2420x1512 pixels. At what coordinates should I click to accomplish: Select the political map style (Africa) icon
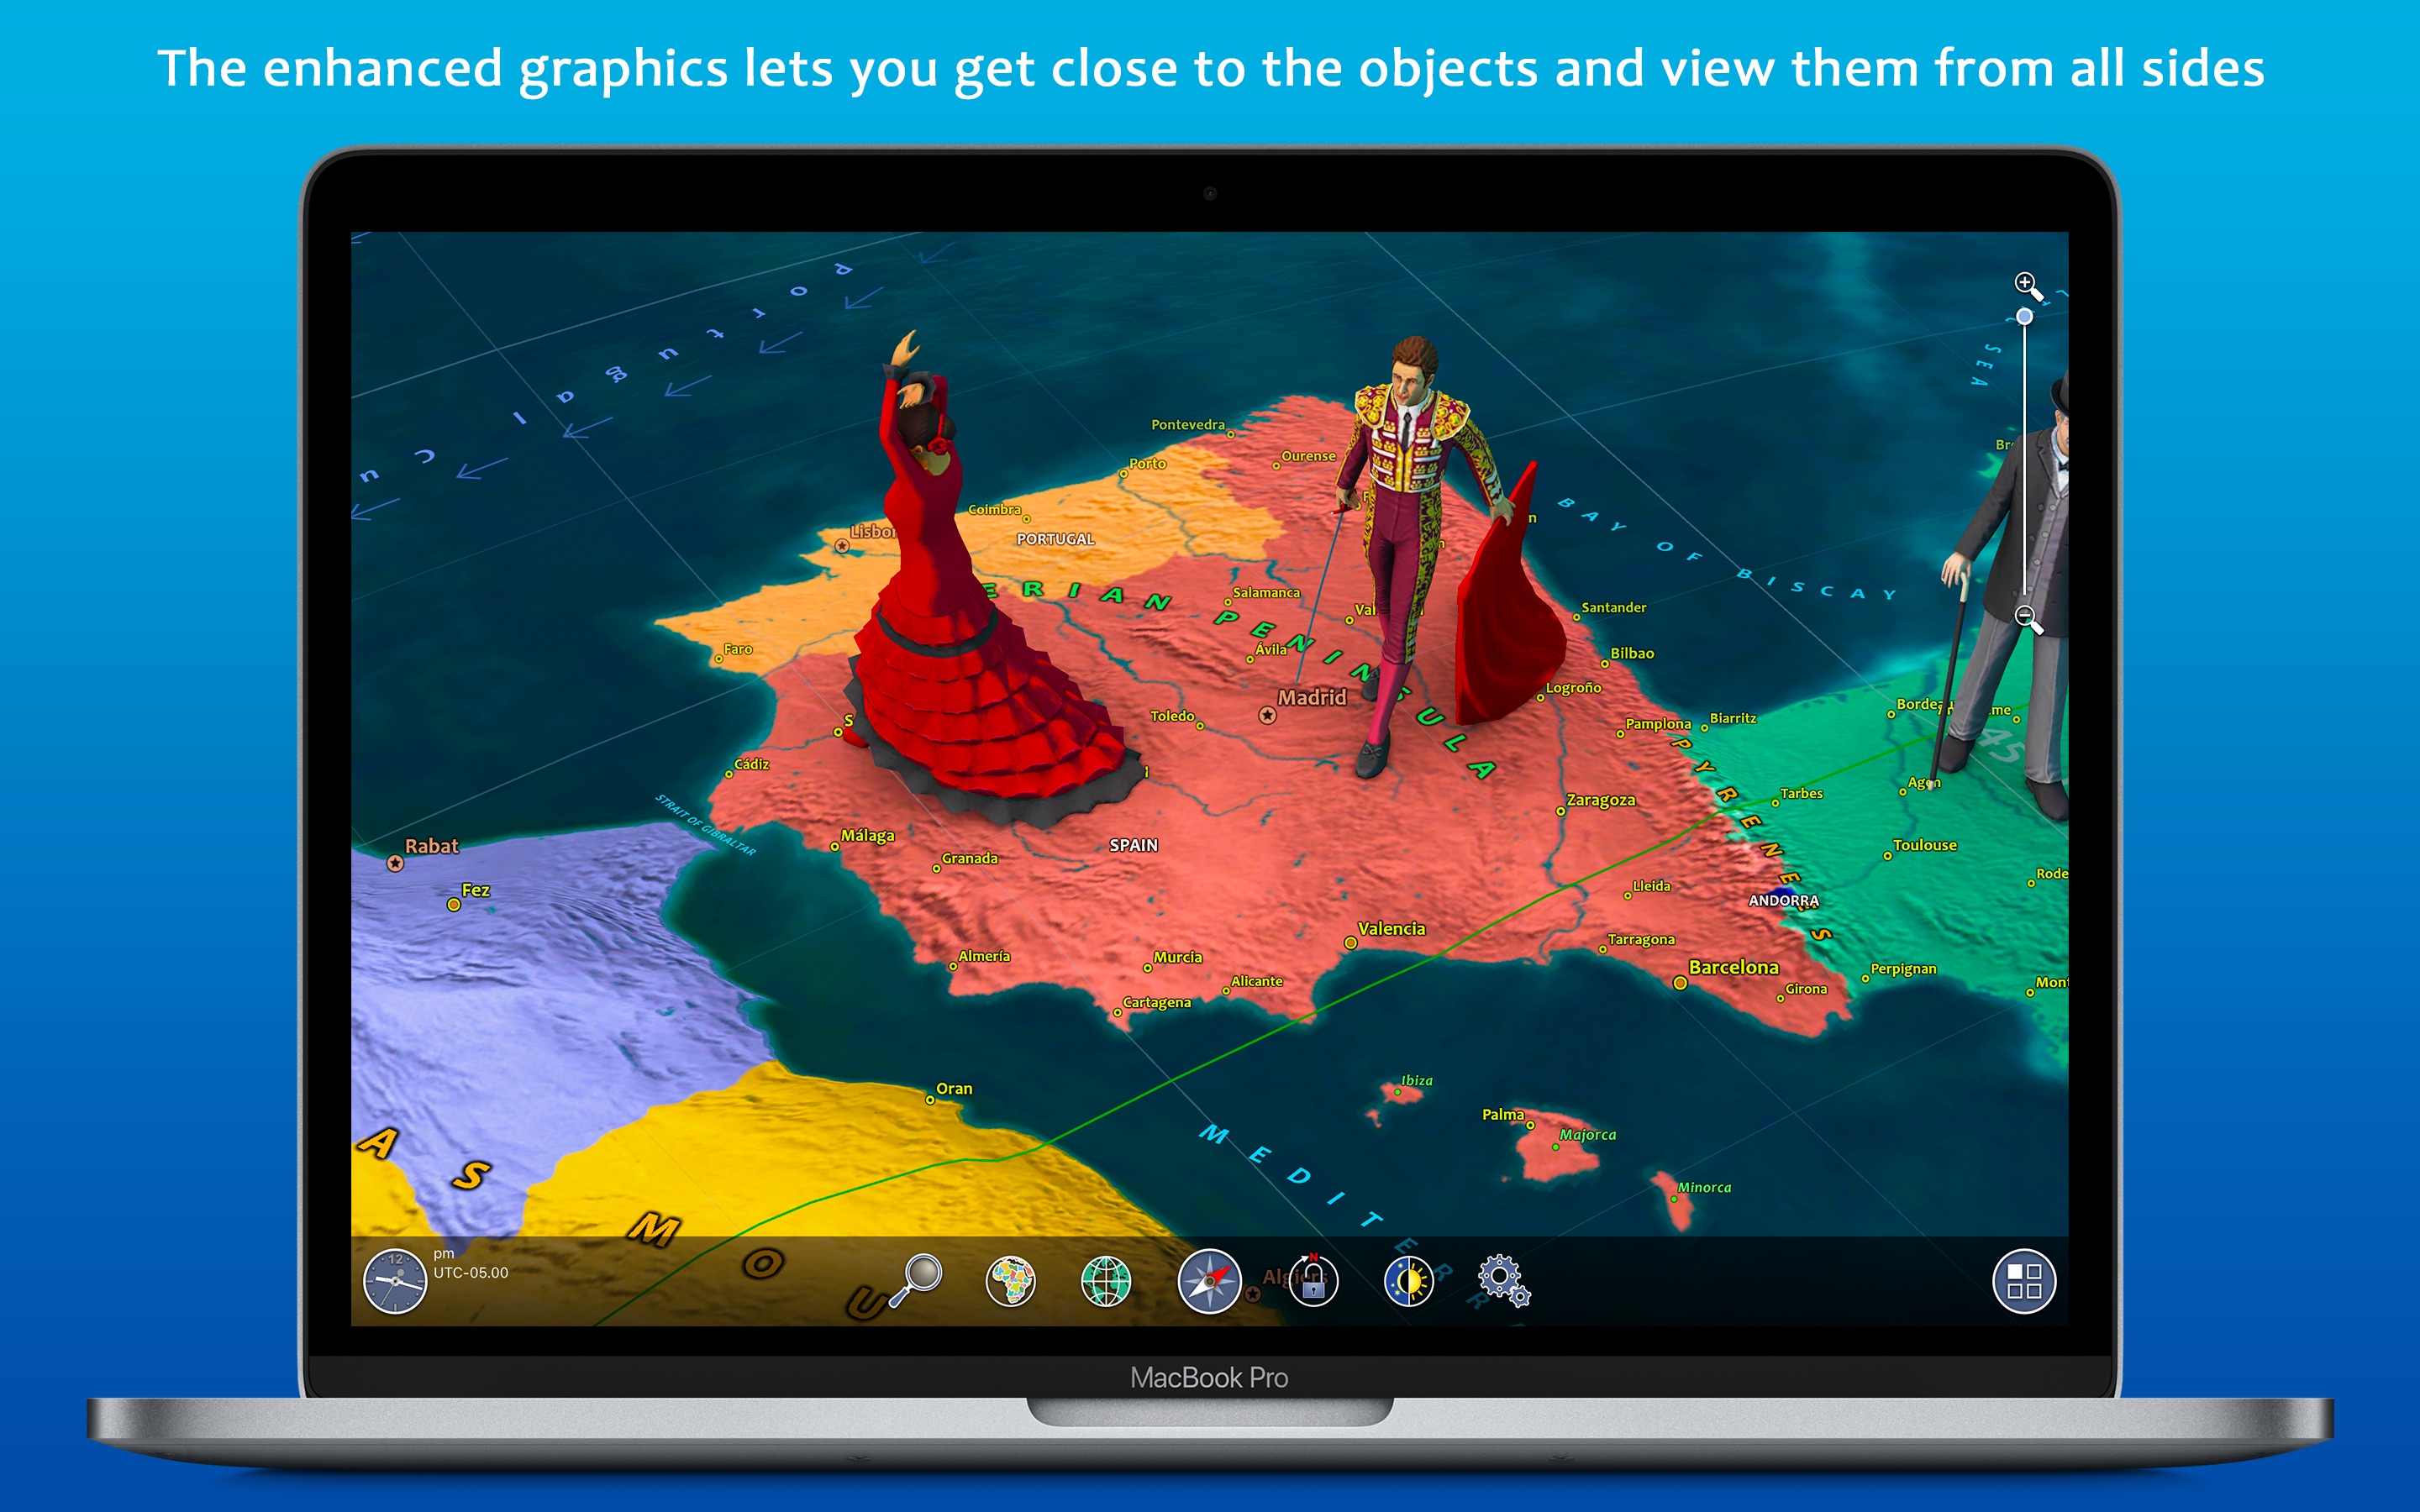[x=1011, y=1281]
